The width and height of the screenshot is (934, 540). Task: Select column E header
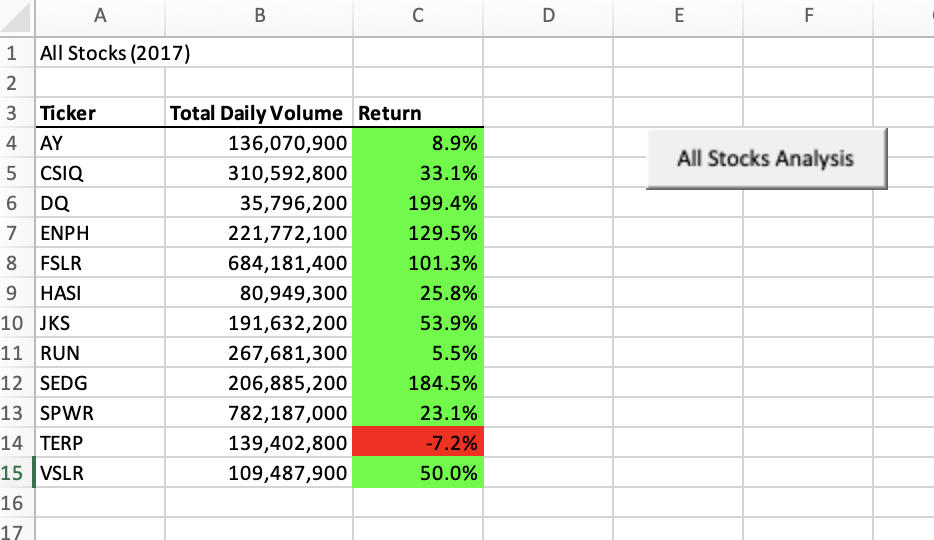[678, 16]
